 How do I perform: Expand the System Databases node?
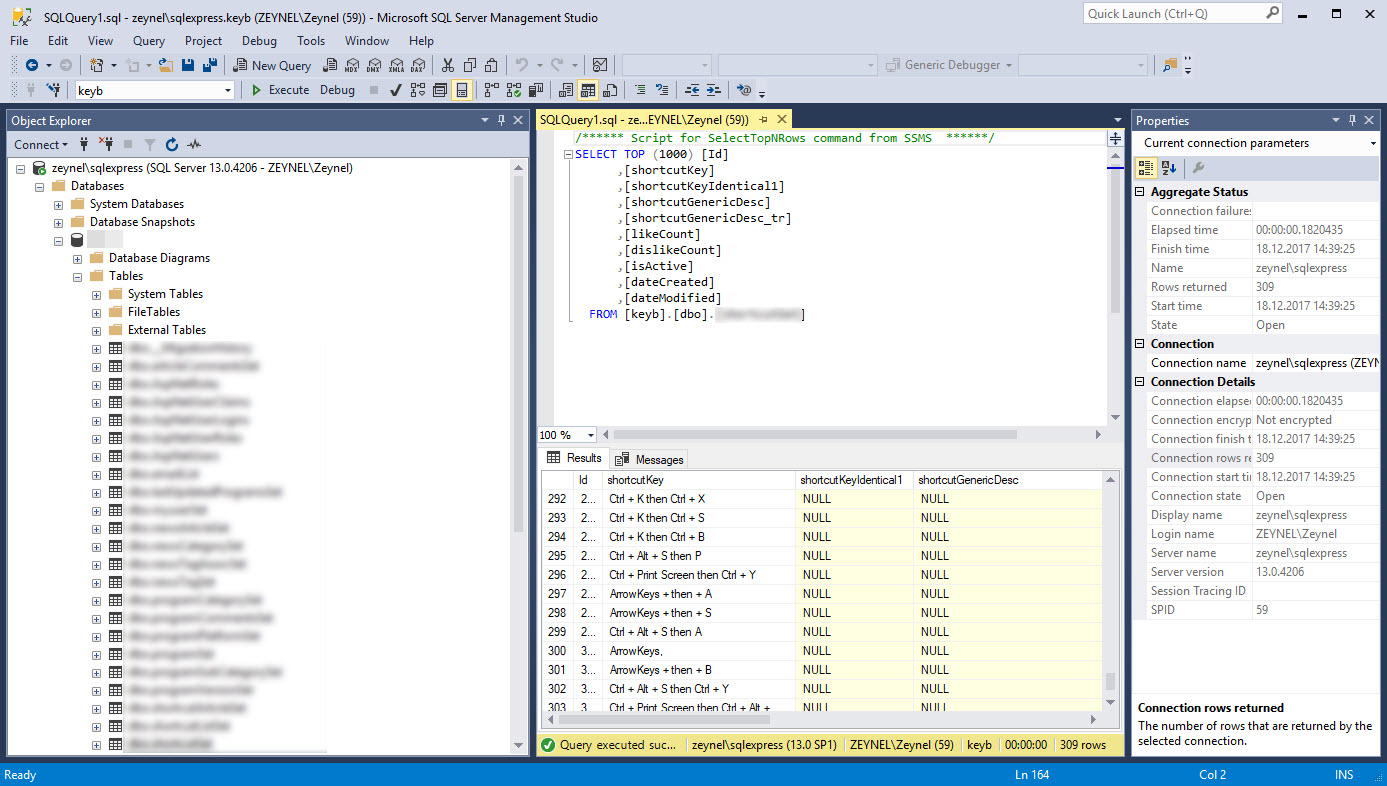tap(59, 204)
